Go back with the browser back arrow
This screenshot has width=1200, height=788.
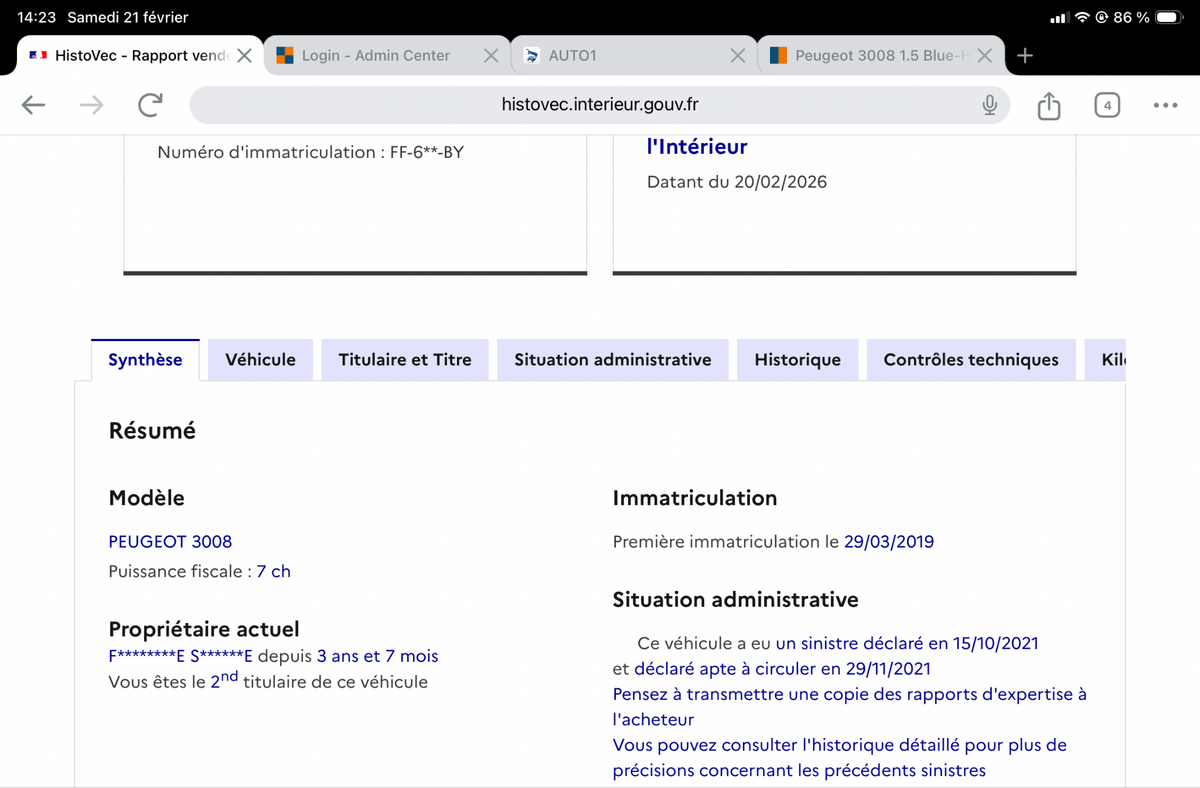34,105
